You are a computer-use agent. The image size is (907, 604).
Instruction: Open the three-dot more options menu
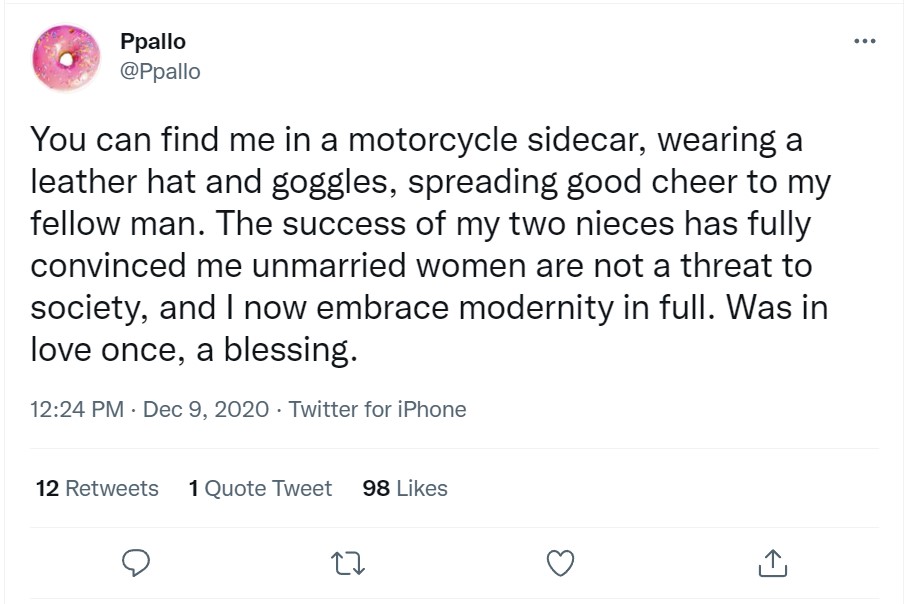point(864,41)
